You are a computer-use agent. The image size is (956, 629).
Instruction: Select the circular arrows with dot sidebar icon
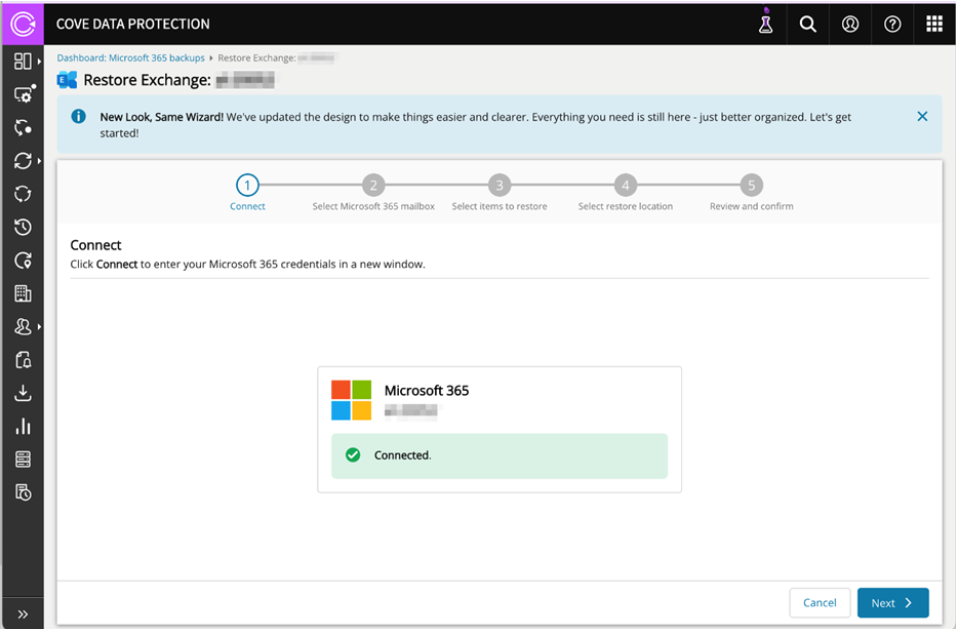23,127
